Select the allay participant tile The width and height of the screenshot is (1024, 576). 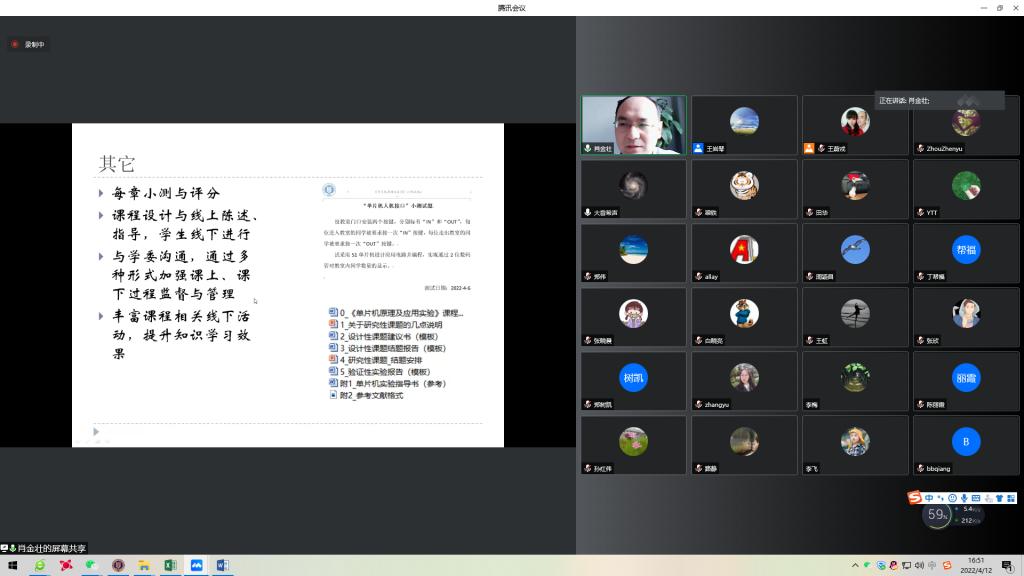coord(744,254)
